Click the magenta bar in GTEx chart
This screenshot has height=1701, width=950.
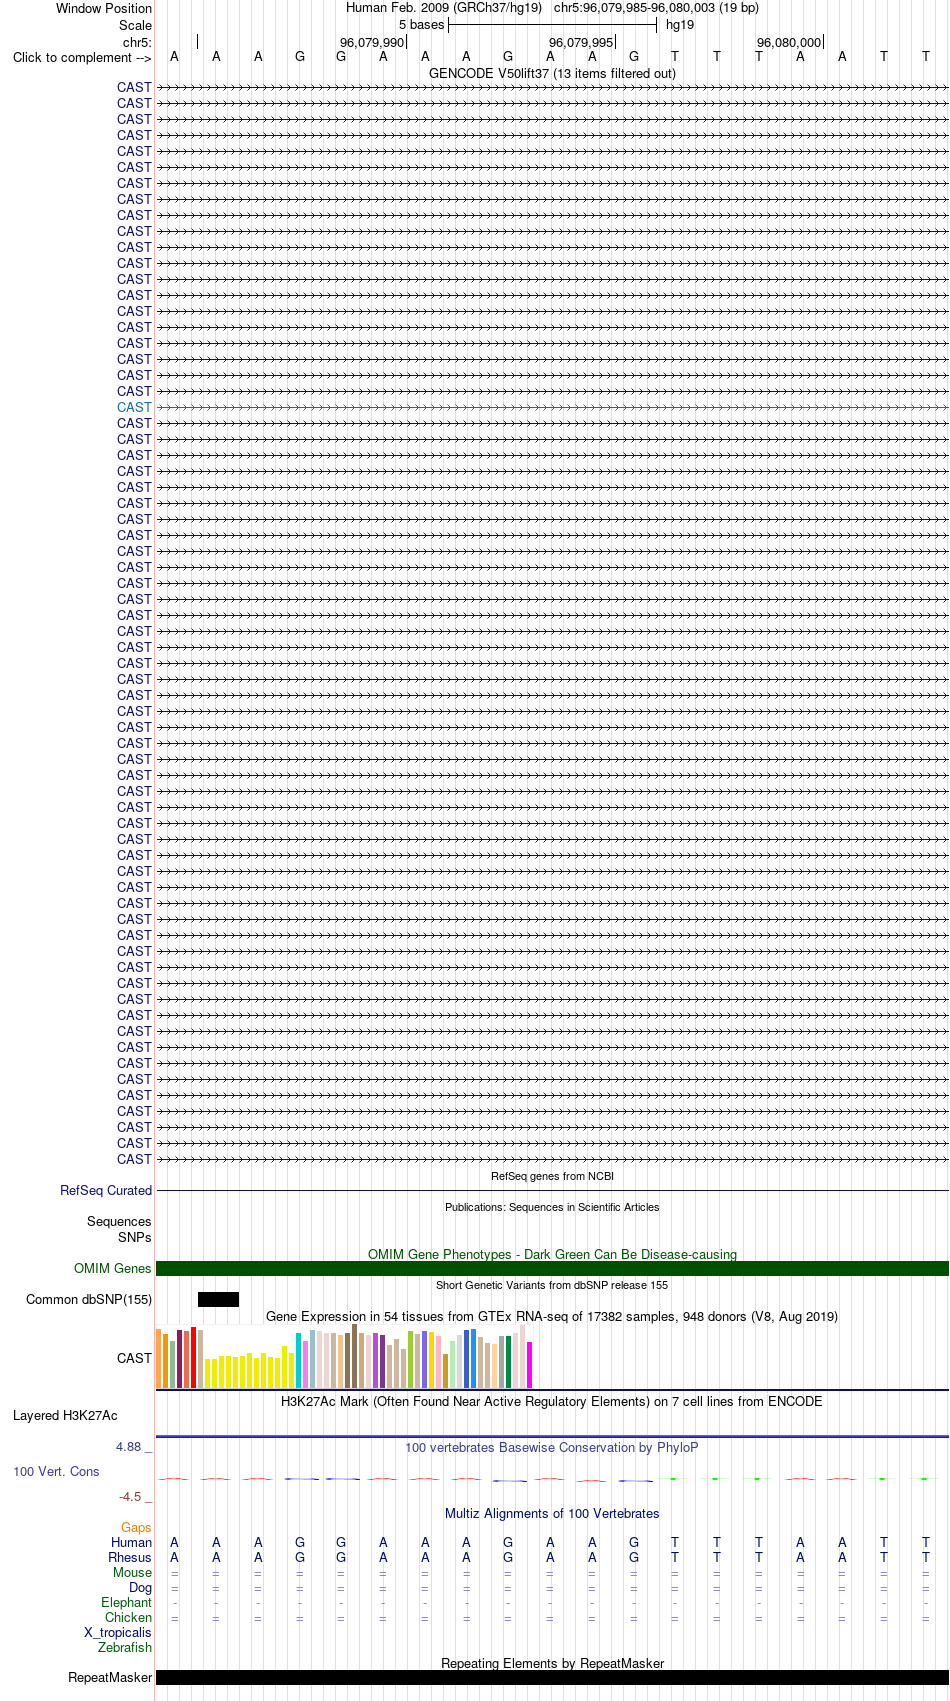[530, 1365]
